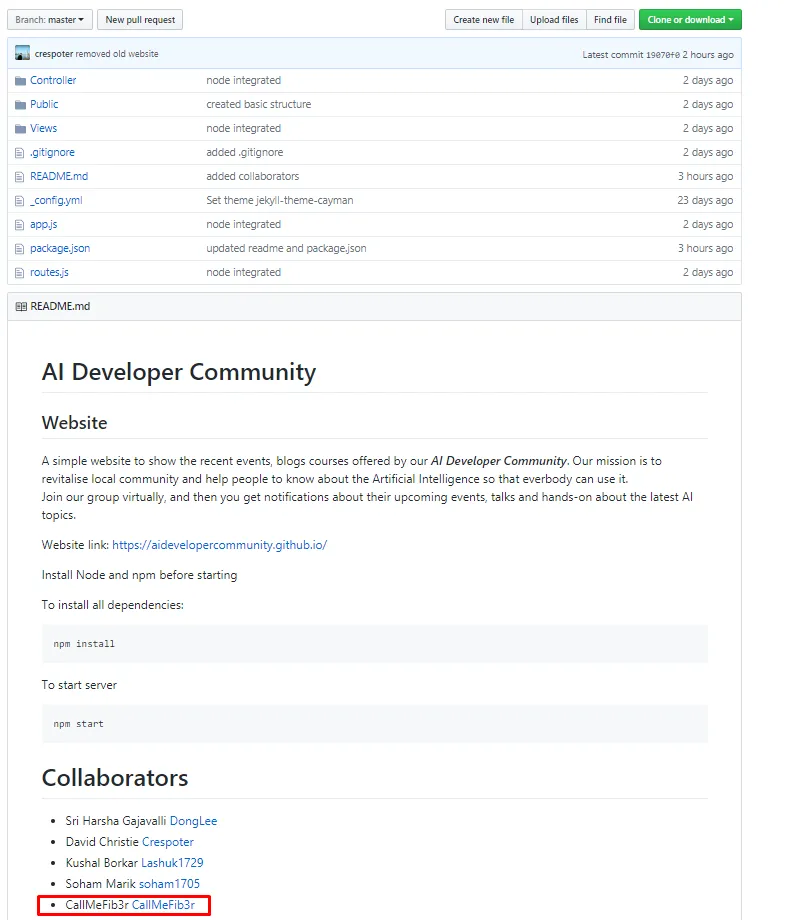Viewport: 800px width, 920px height.
Task: Click the New pull request button
Action: pyautogui.click(x=140, y=19)
